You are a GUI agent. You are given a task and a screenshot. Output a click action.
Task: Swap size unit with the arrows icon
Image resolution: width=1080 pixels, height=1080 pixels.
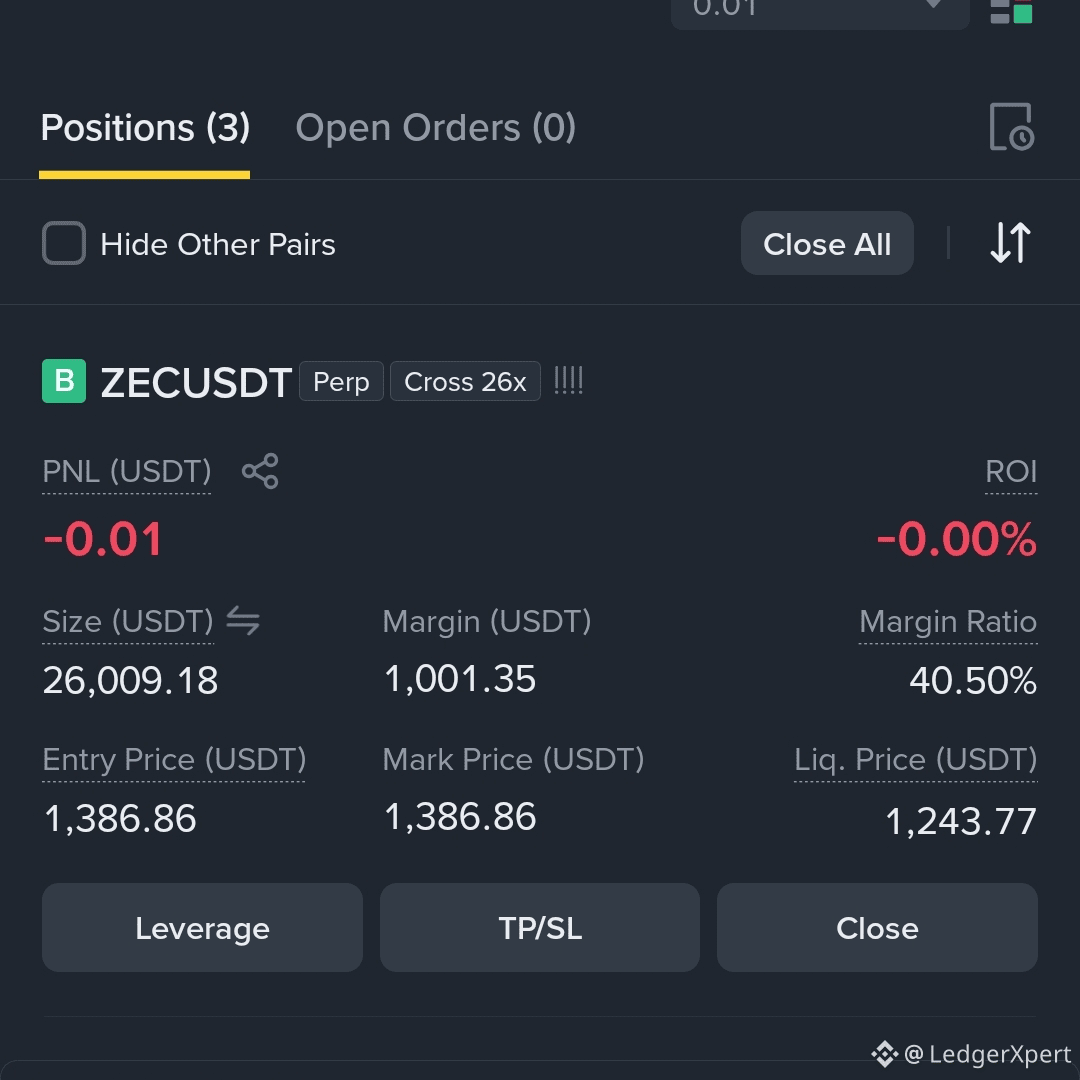[x=243, y=621]
